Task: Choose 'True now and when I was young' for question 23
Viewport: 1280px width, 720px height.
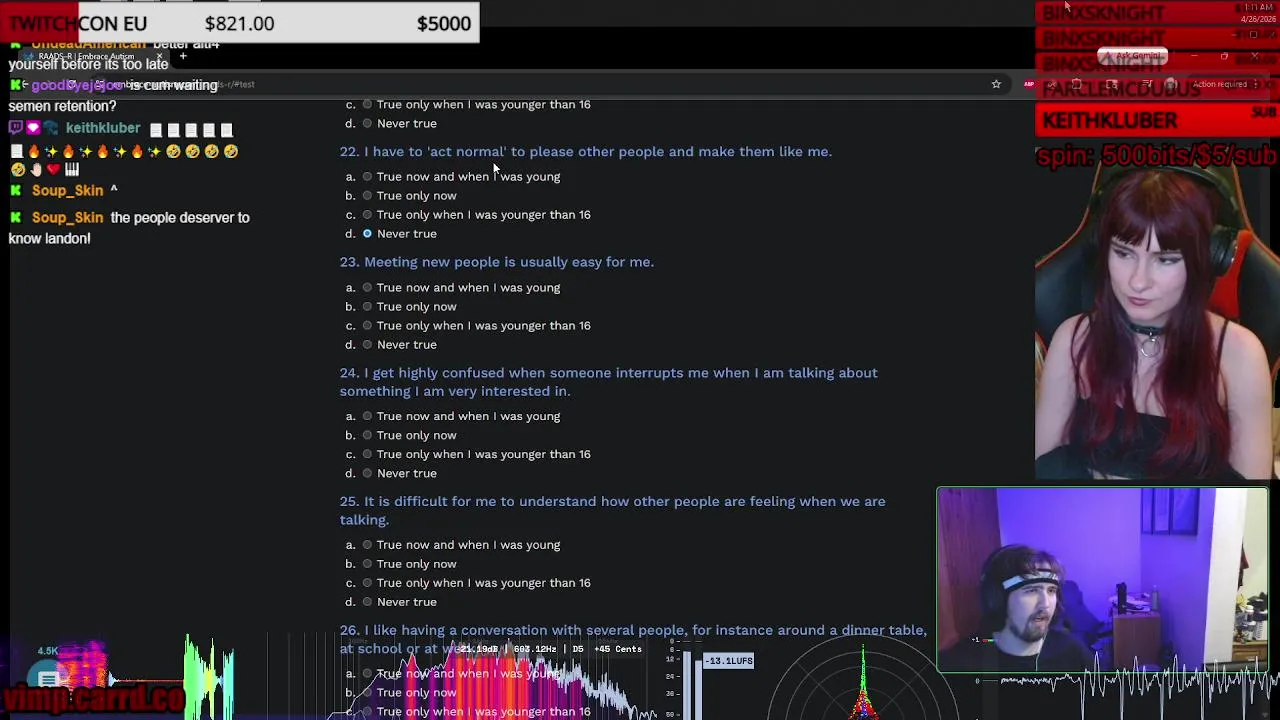Action: coord(367,288)
